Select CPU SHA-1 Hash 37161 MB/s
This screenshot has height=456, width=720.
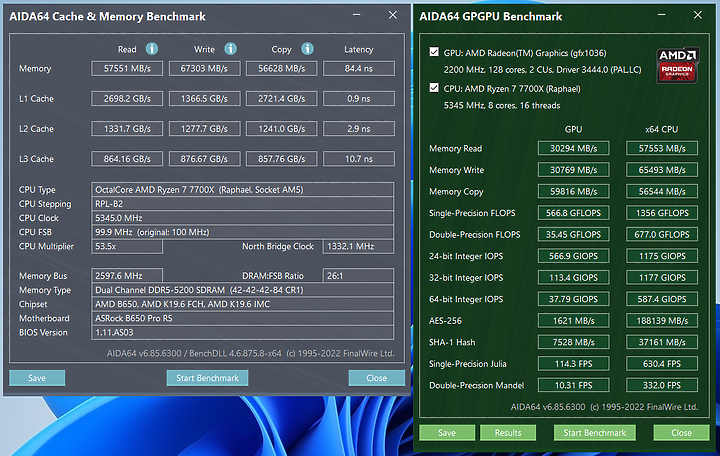point(662,342)
